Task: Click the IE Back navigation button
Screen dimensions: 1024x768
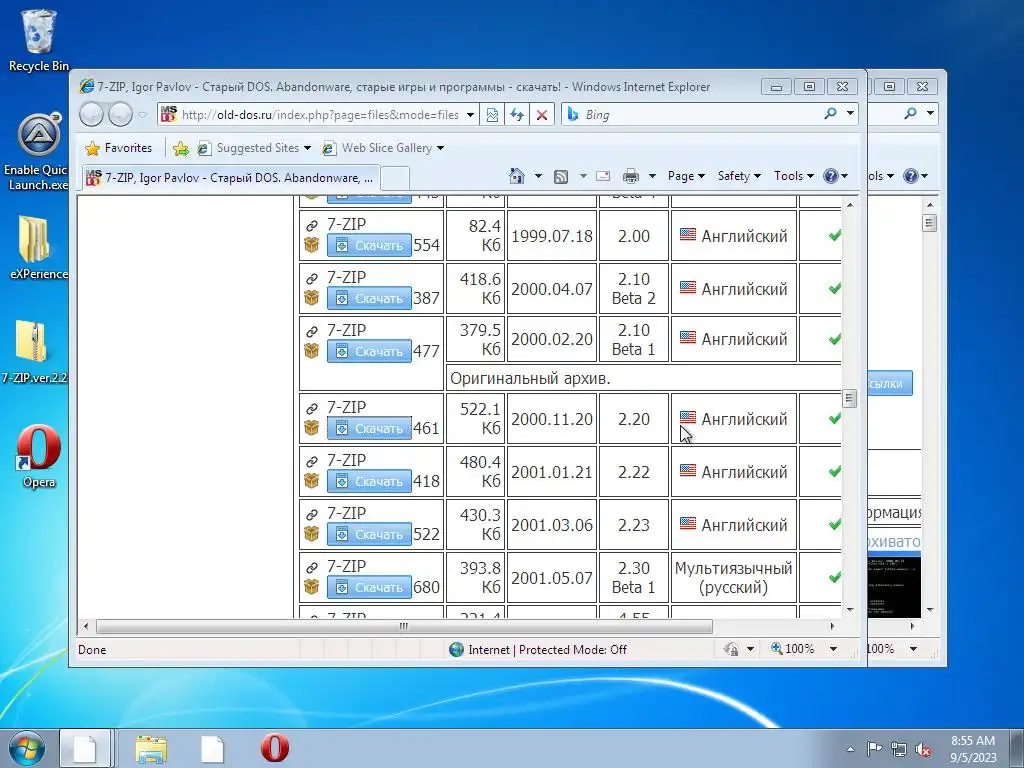Action: point(91,115)
